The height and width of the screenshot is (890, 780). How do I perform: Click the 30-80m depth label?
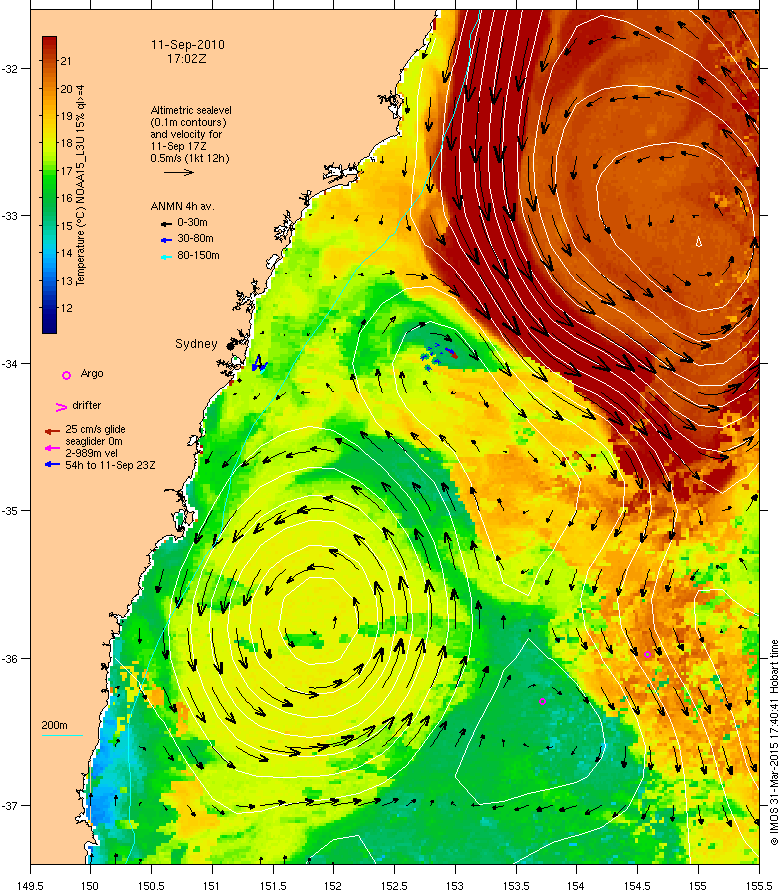coord(195,238)
